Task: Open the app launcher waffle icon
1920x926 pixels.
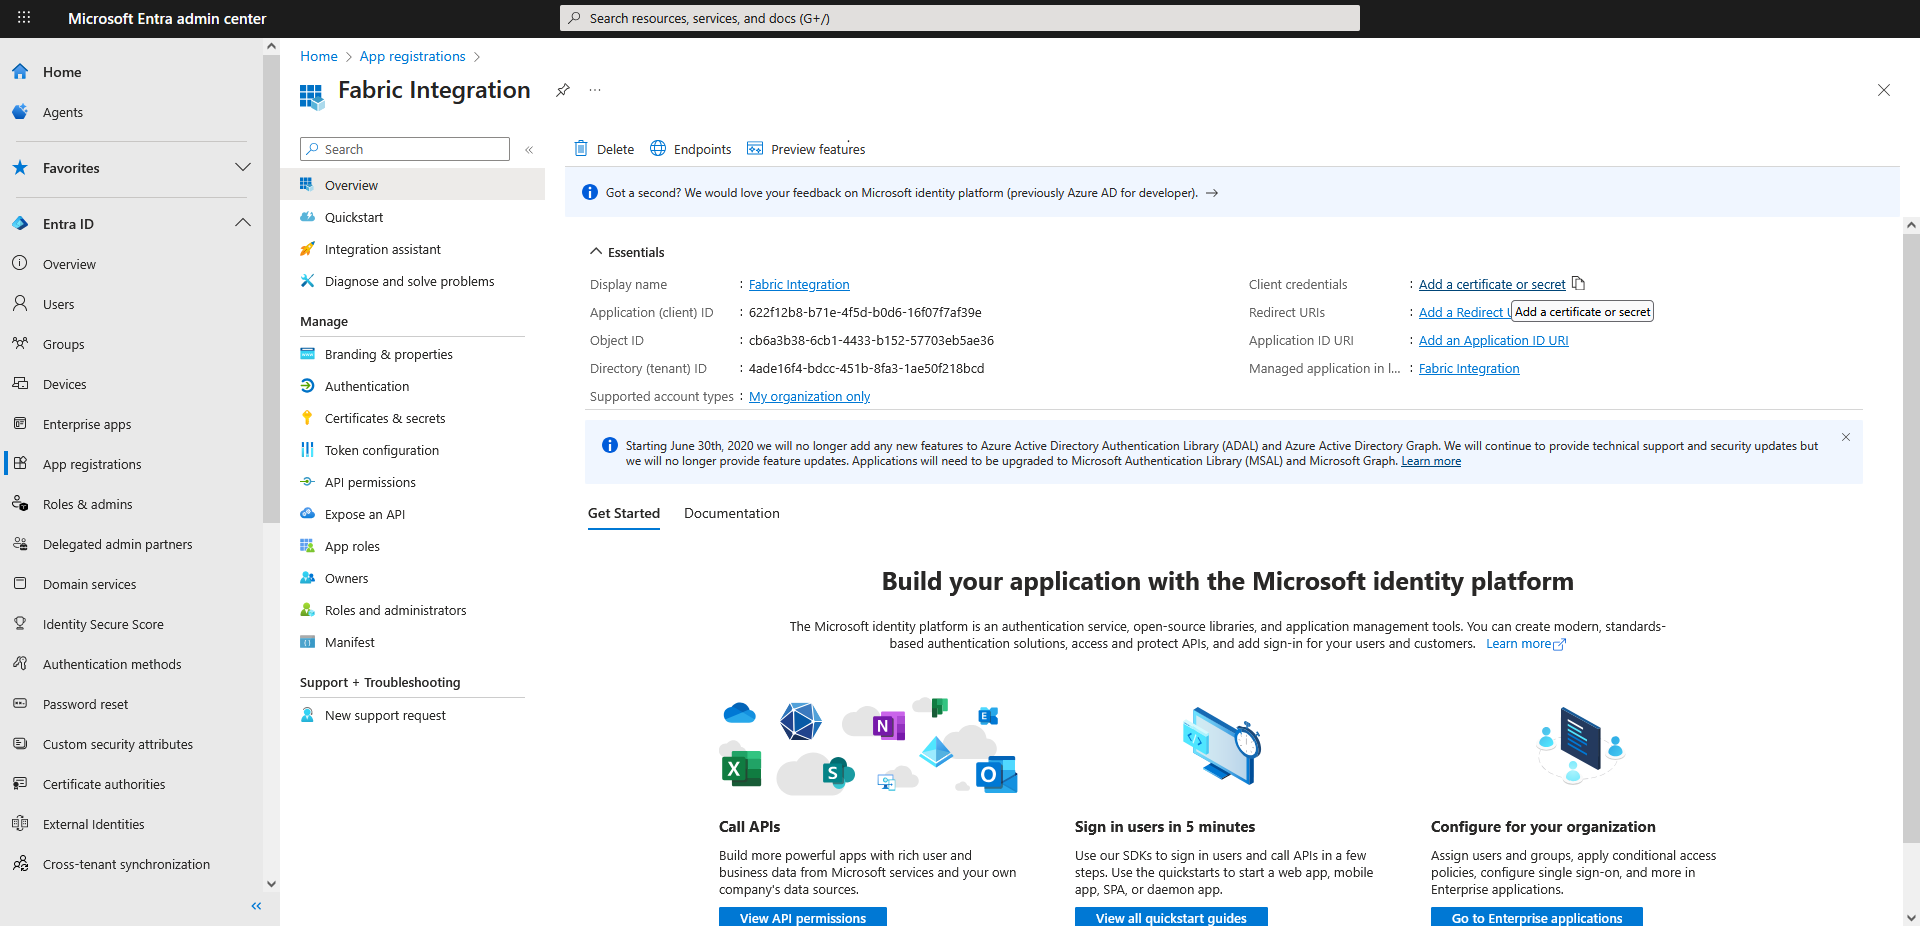Action: coord(24,18)
